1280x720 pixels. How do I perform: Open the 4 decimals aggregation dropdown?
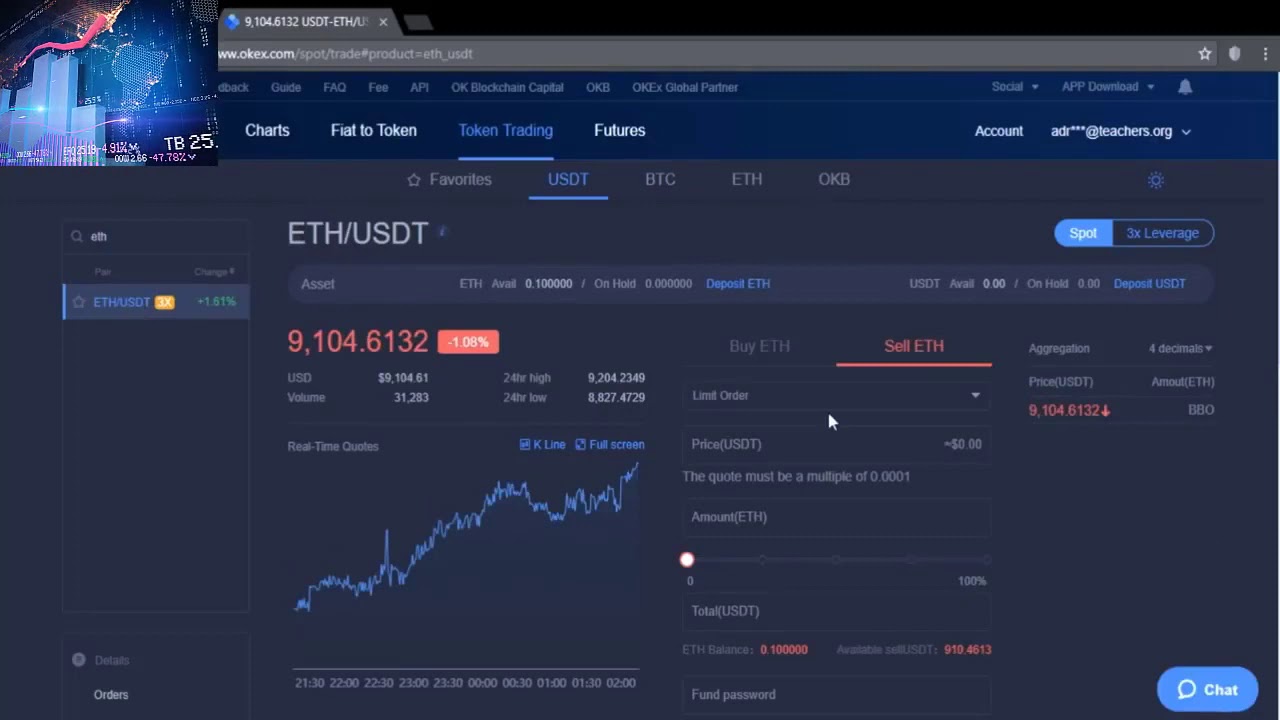tap(1180, 349)
